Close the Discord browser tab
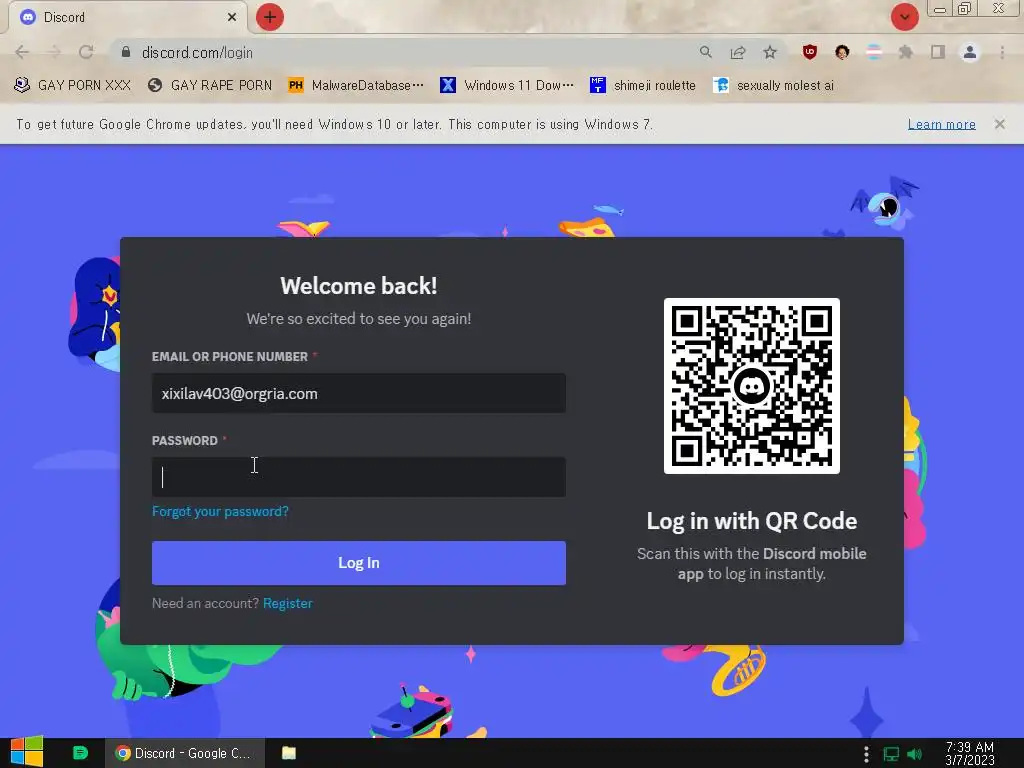Image resolution: width=1024 pixels, height=768 pixels. [x=232, y=17]
